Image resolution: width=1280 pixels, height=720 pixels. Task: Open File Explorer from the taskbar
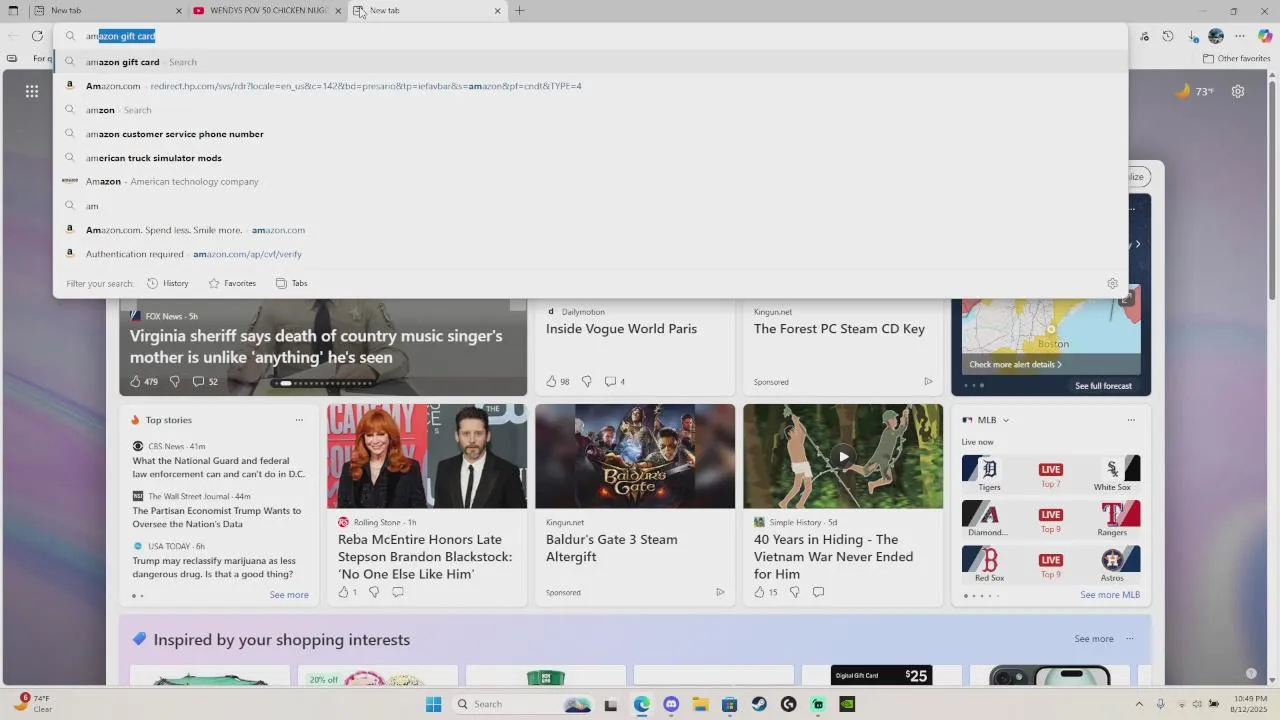700,704
